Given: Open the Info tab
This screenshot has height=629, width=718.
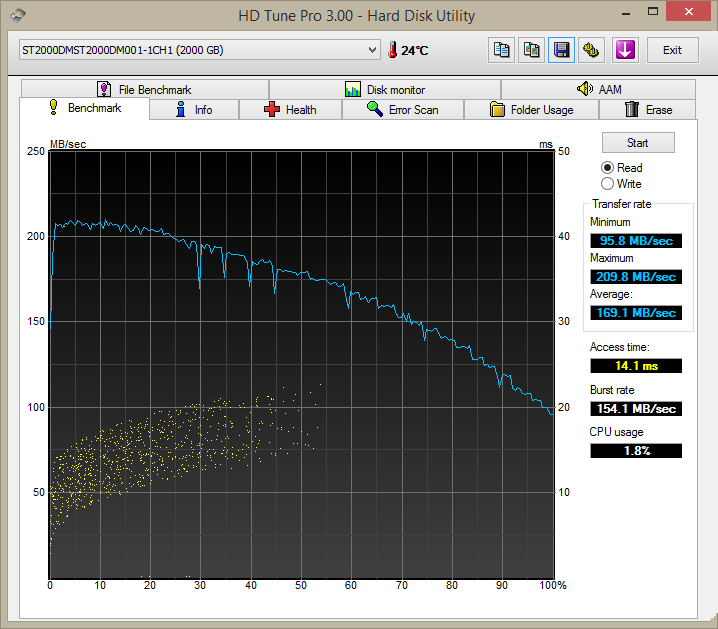Looking at the screenshot, I should (194, 110).
